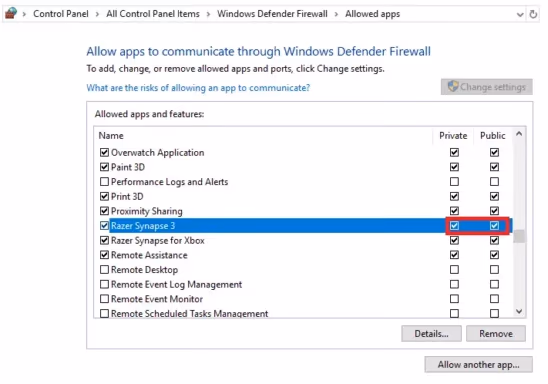Enable the Remote Event Monitor name checkbox
The width and height of the screenshot is (548, 384).
coord(104,299)
